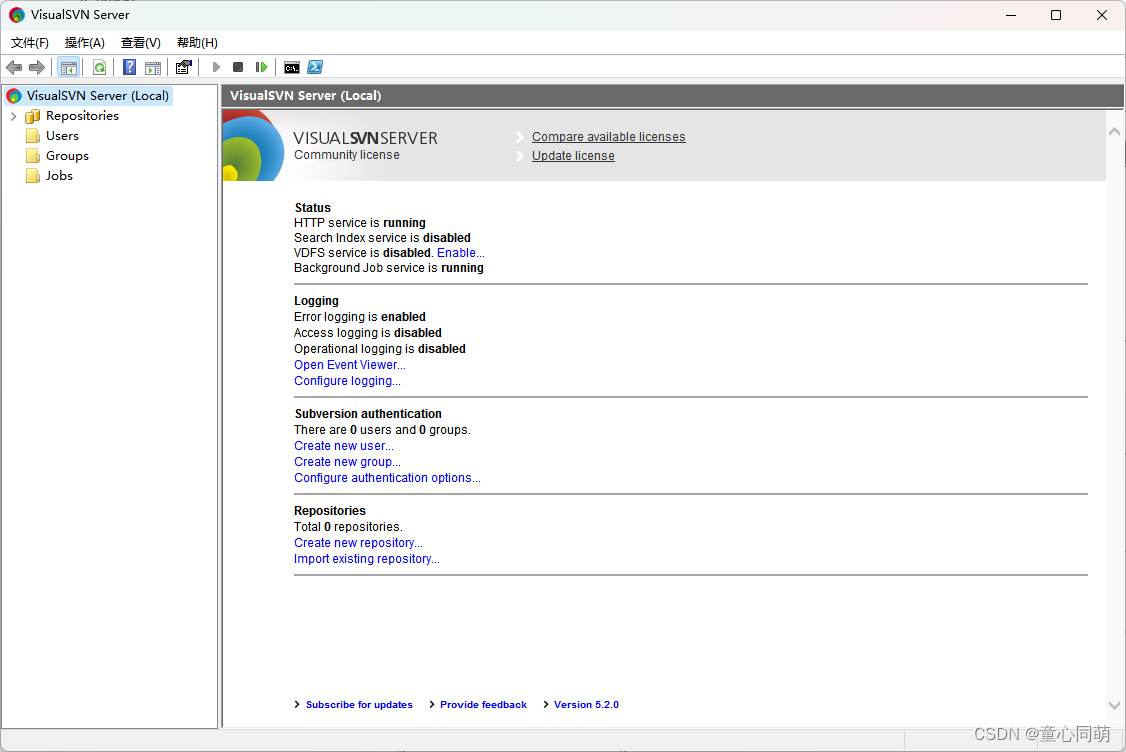
Task: Select Groups in the tree
Action: click(68, 156)
